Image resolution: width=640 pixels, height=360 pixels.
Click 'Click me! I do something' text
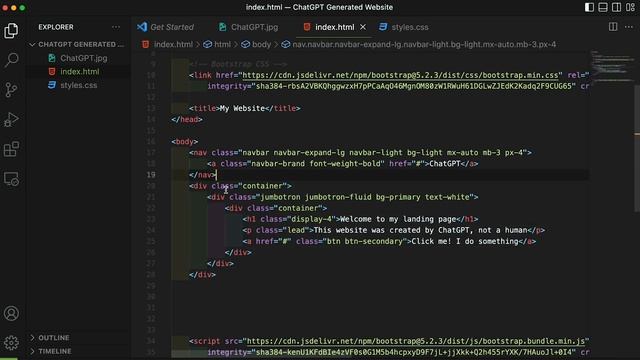(465, 241)
